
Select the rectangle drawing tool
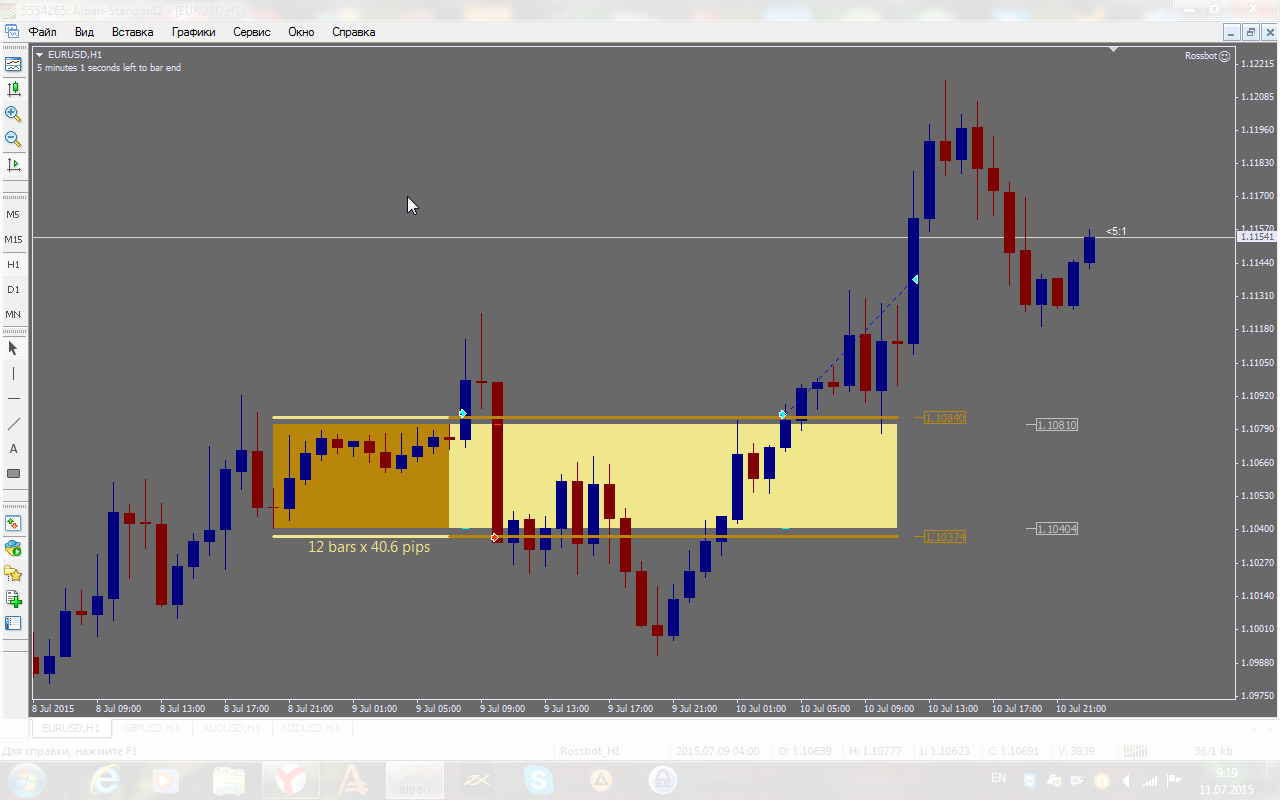(x=13, y=474)
